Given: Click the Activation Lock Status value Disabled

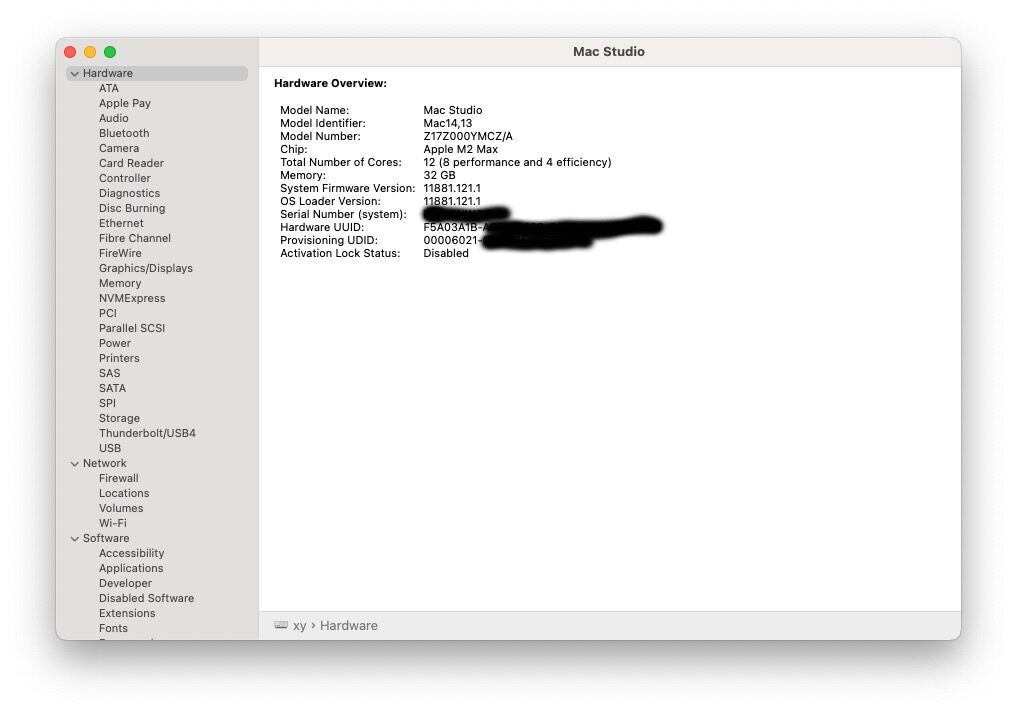Looking at the screenshot, I should click(446, 253).
